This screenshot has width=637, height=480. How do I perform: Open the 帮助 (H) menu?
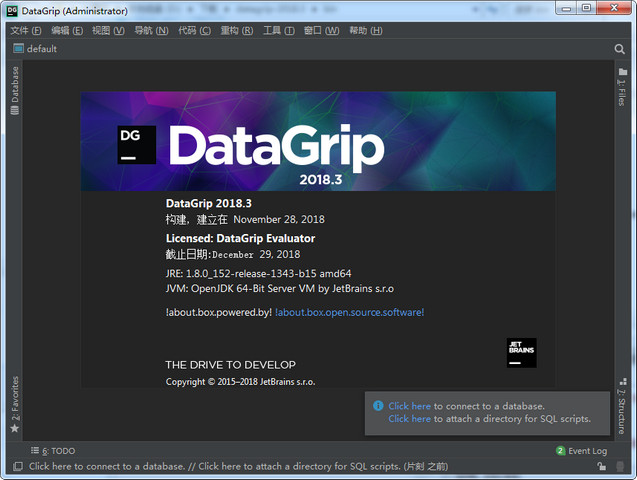[x=366, y=30]
